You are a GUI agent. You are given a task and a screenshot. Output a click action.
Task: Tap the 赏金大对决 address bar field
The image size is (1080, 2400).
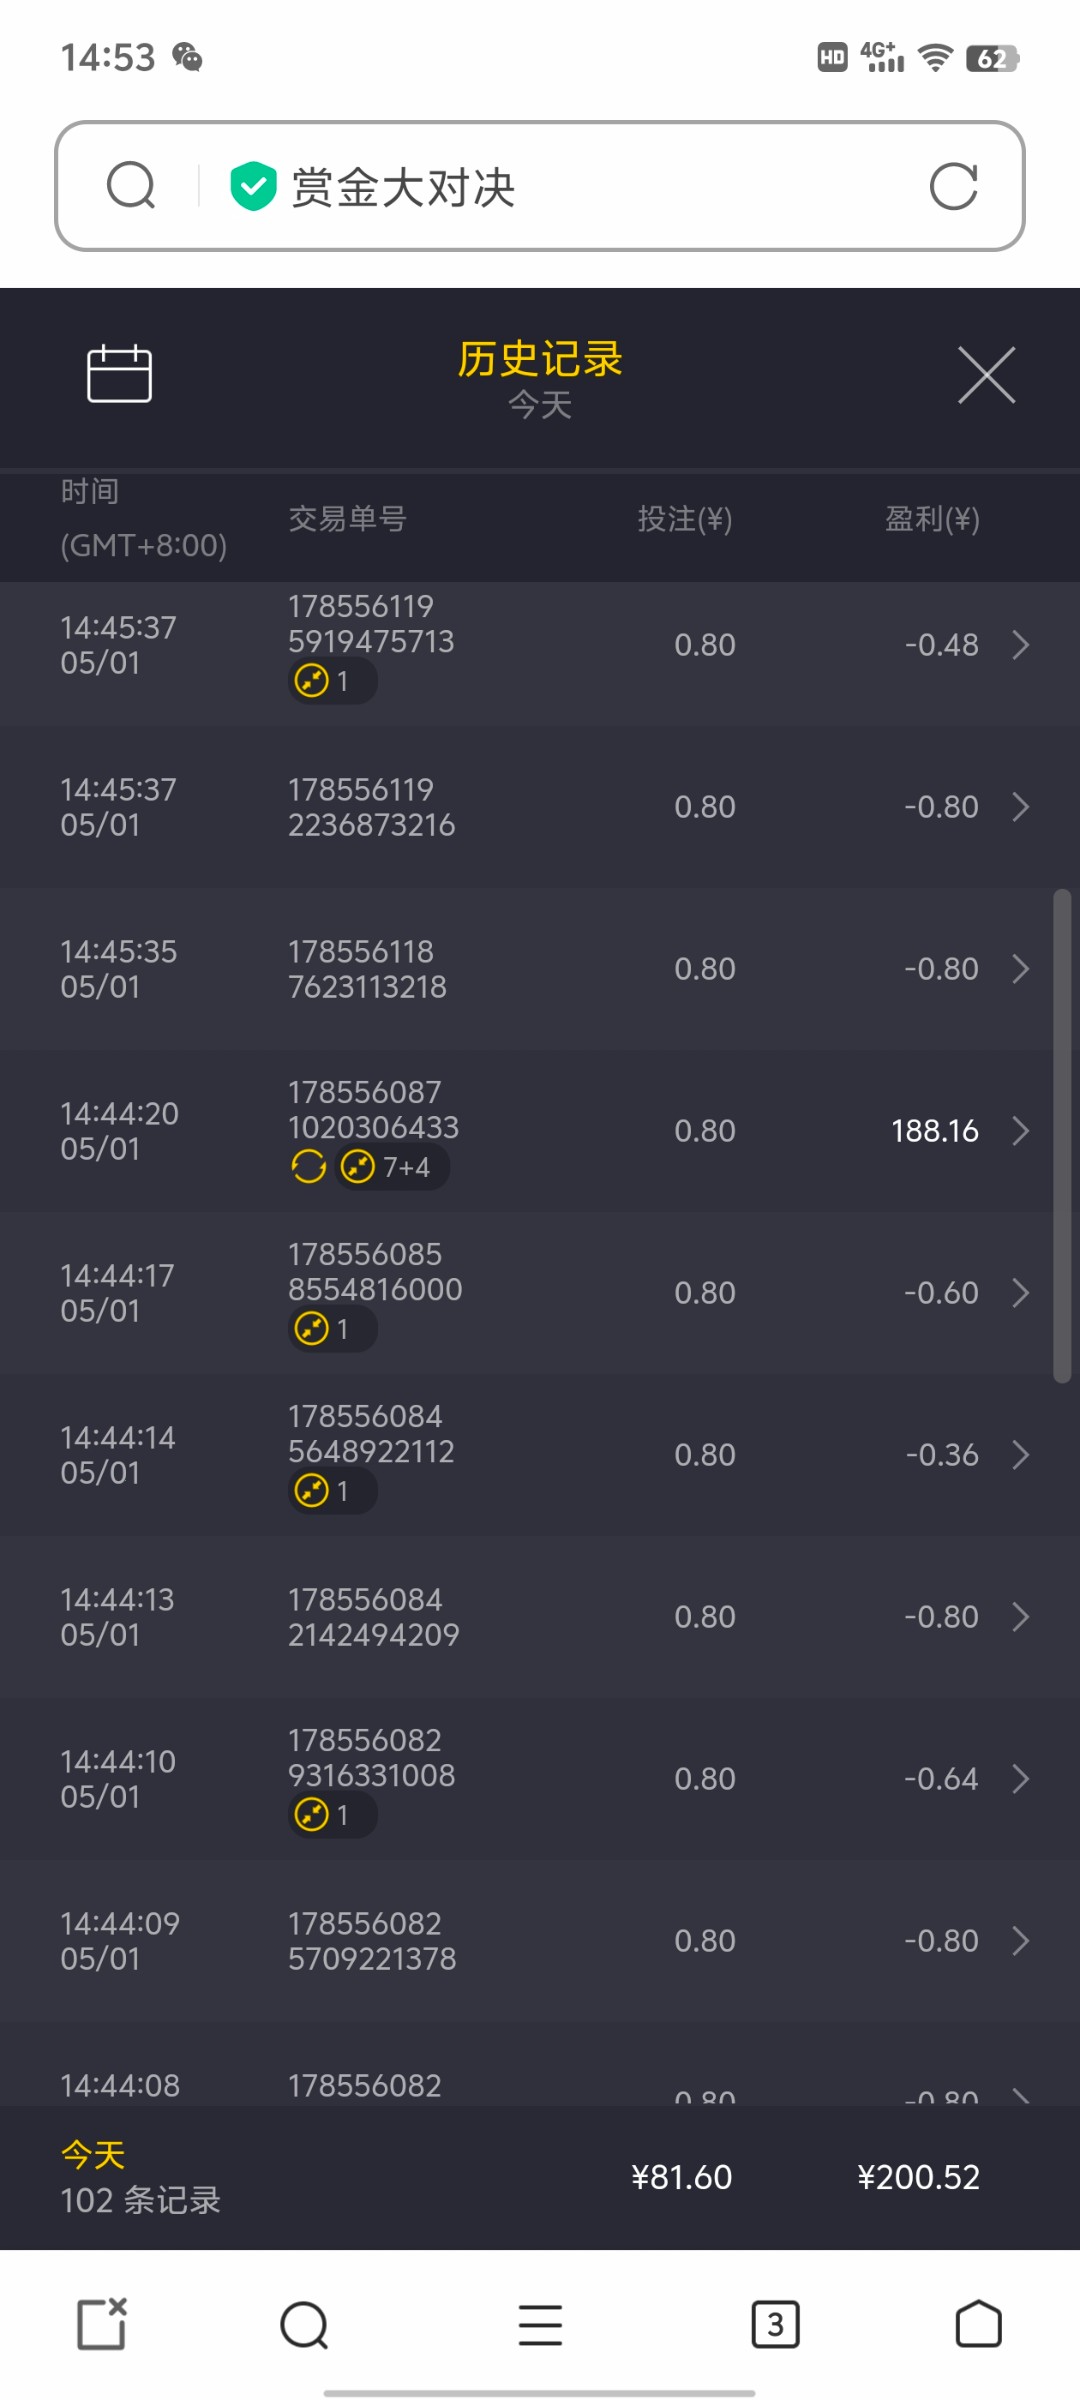(x=560, y=187)
